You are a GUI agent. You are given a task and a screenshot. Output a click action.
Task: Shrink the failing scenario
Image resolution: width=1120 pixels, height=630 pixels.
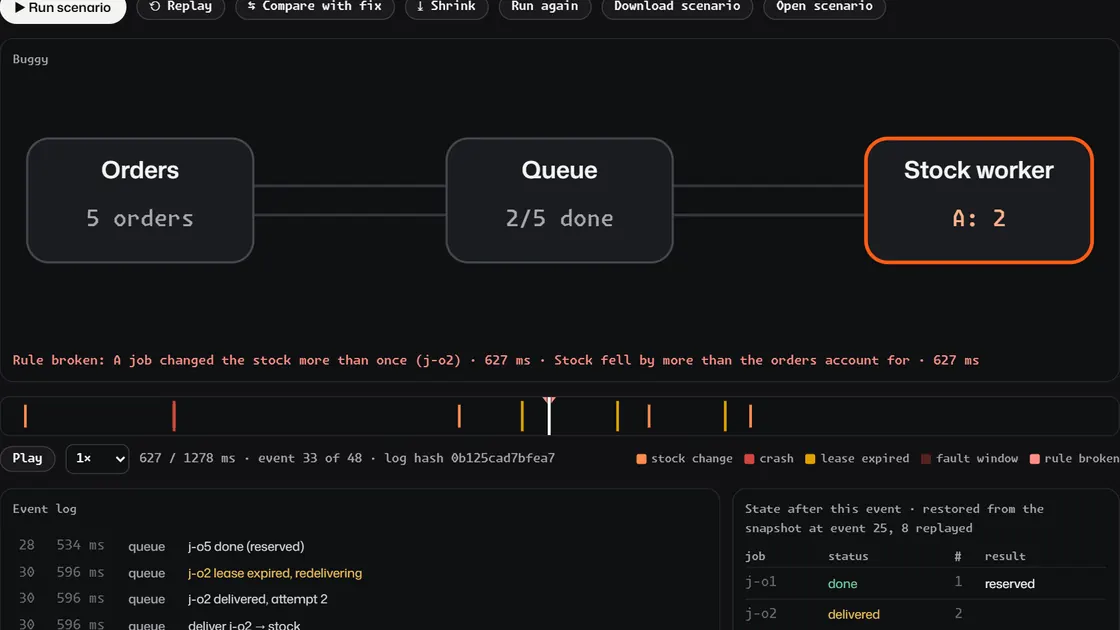(x=446, y=7)
